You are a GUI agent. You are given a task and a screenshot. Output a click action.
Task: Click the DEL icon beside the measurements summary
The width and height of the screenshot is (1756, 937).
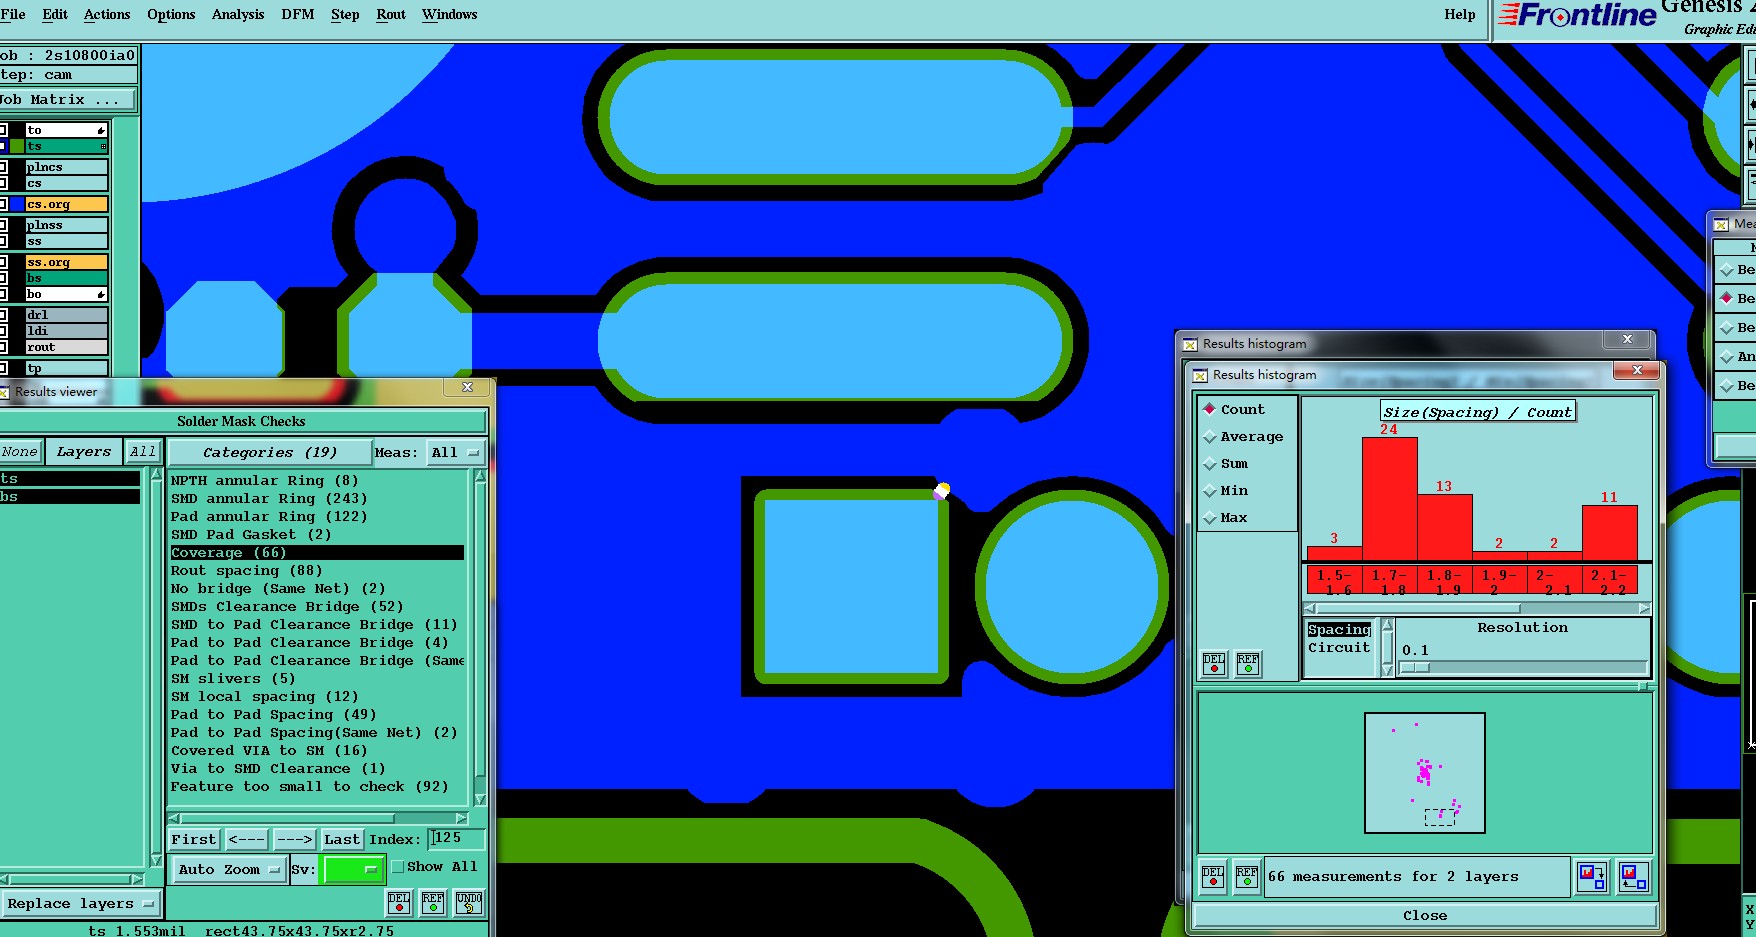(1213, 877)
